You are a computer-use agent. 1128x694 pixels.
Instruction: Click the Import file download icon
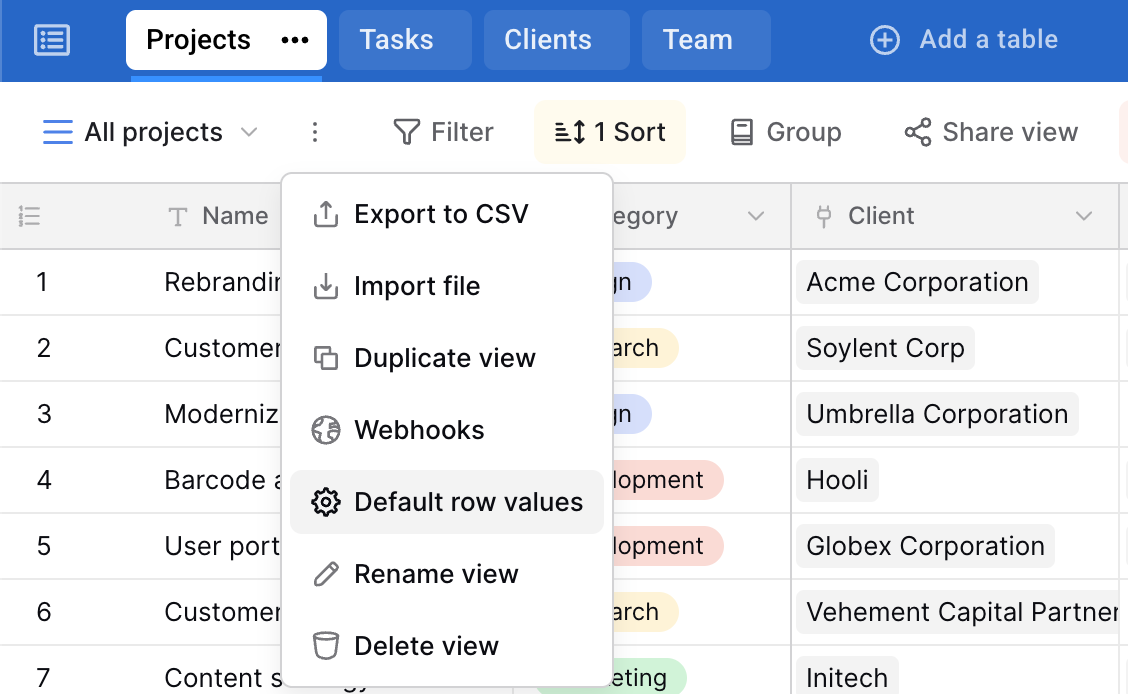click(326, 286)
